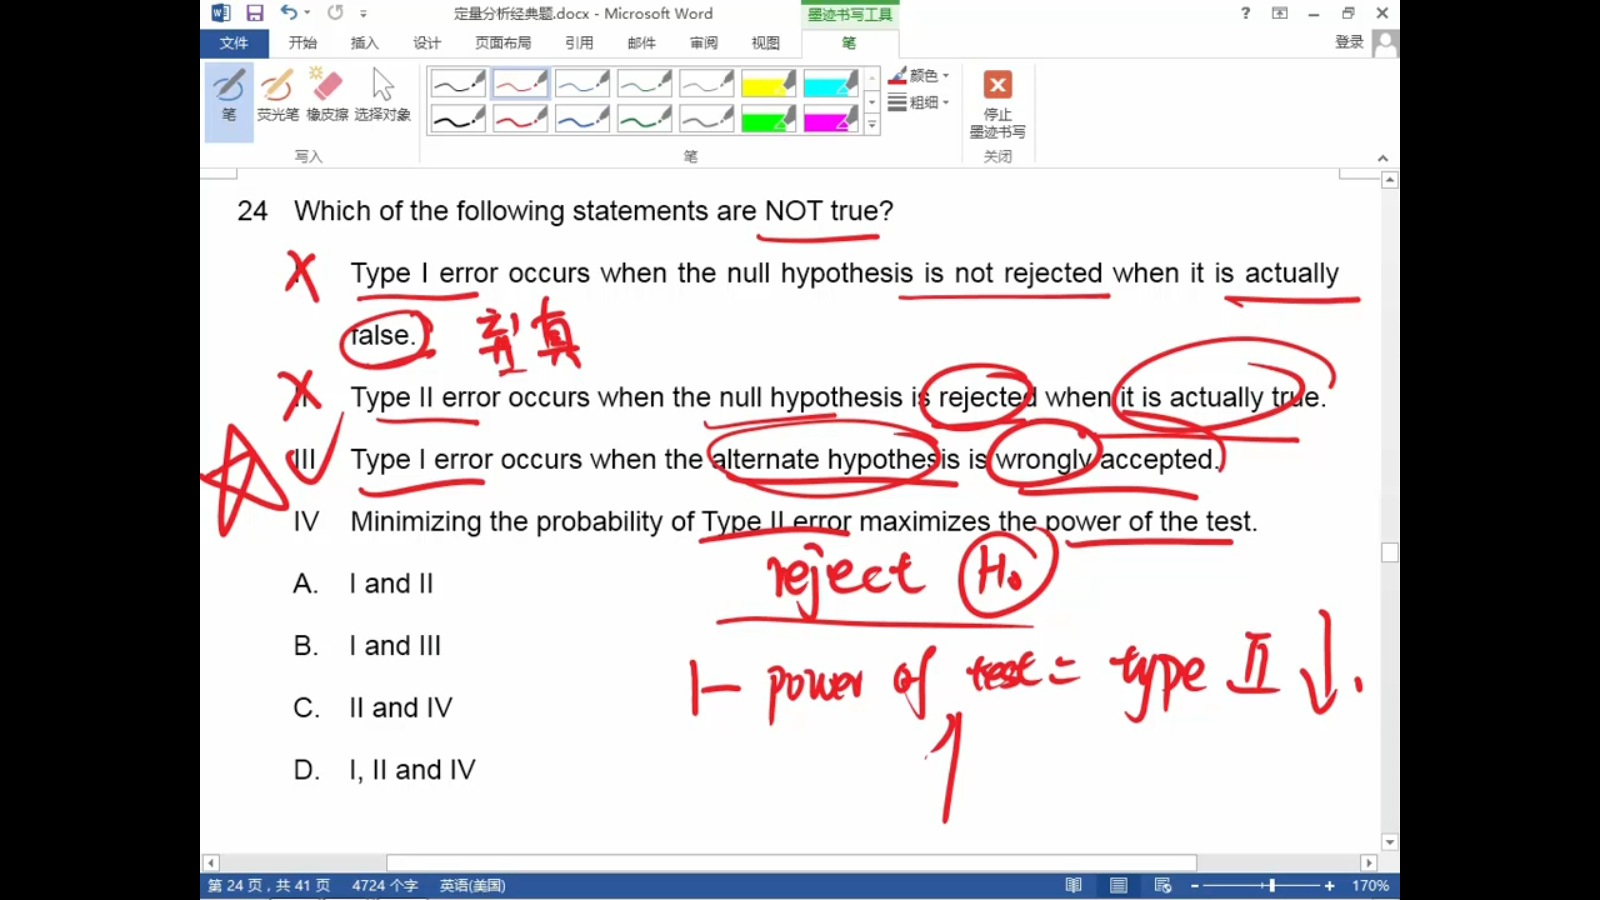Open the ink Color (颜色) dropdown
Image resolution: width=1600 pixels, height=900 pixels.
coord(919,76)
